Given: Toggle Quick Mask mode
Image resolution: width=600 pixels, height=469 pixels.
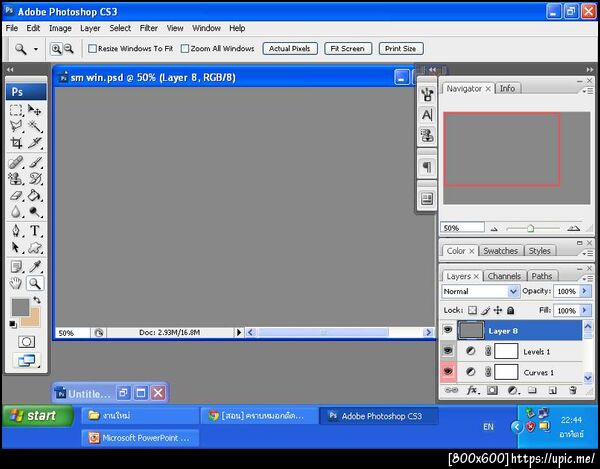Looking at the screenshot, I should 26,342.
